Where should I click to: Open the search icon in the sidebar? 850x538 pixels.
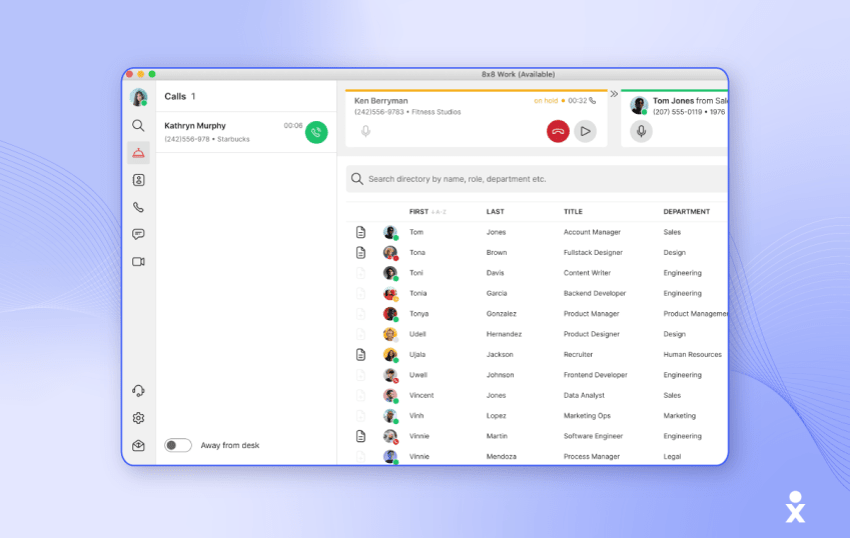[138, 126]
